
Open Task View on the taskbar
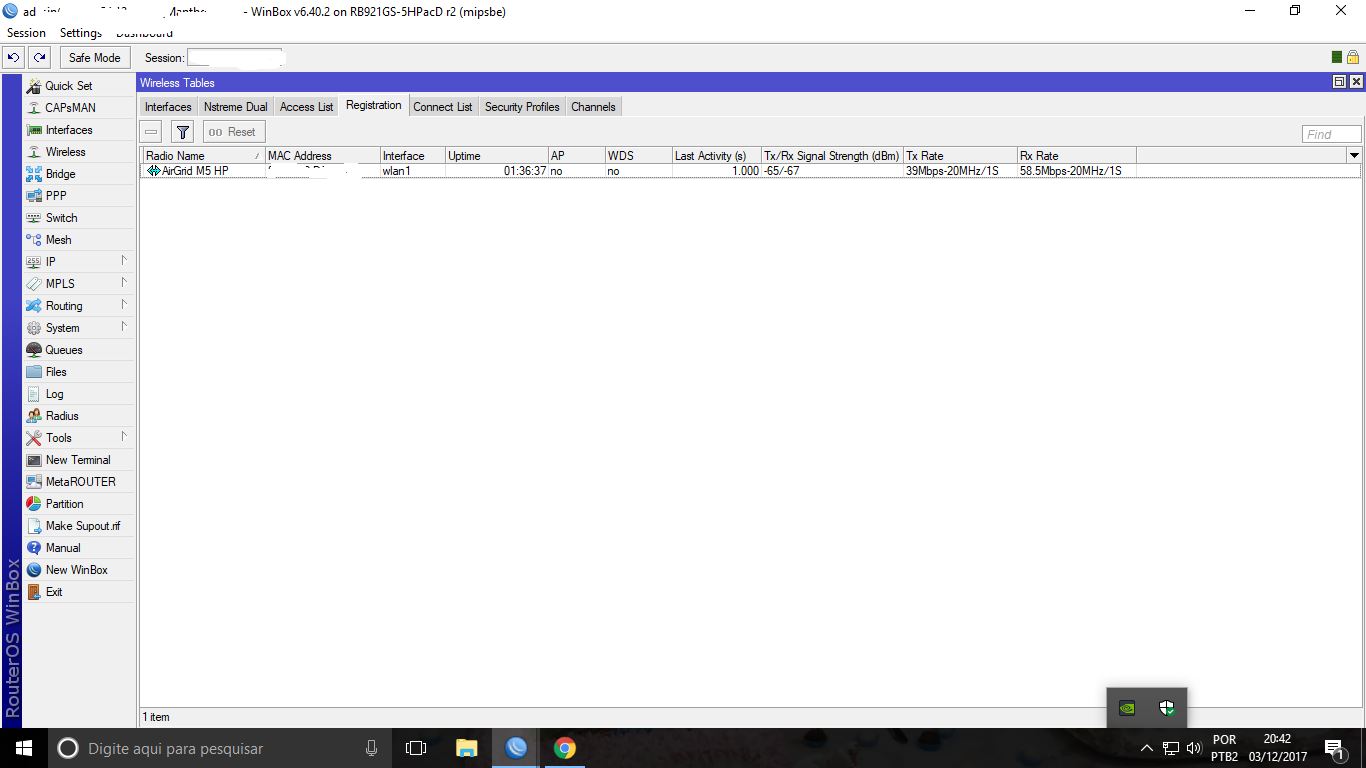tap(416, 748)
